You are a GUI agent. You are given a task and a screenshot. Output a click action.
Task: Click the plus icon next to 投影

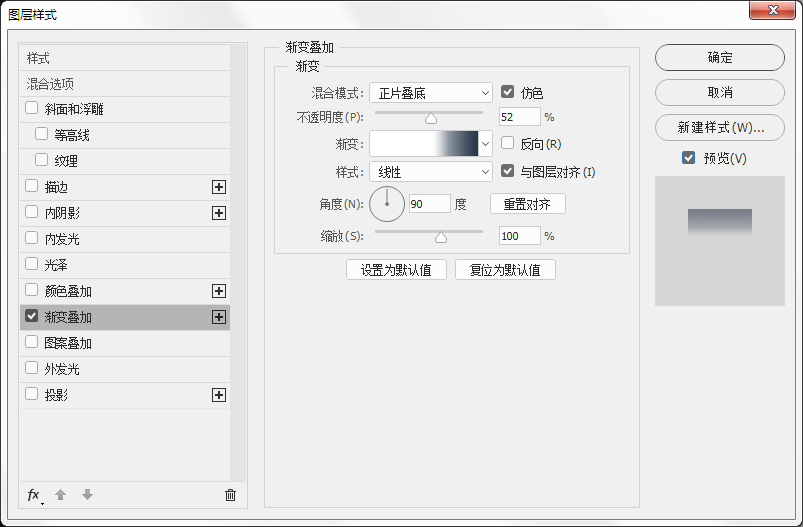click(219, 395)
